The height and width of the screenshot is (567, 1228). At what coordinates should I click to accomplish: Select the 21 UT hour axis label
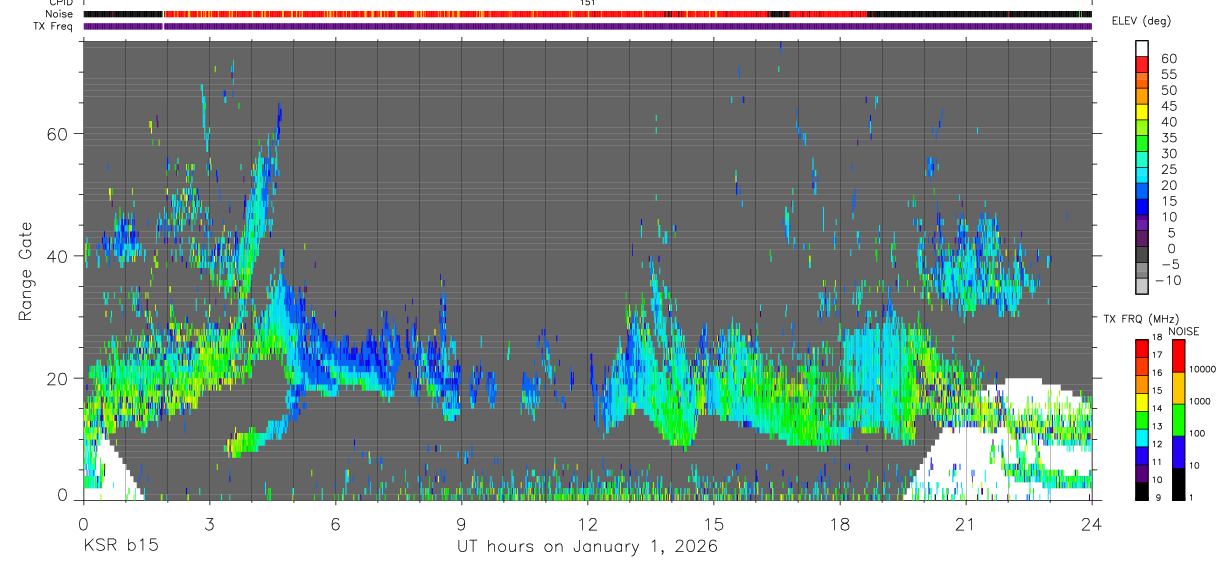(966, 523)
